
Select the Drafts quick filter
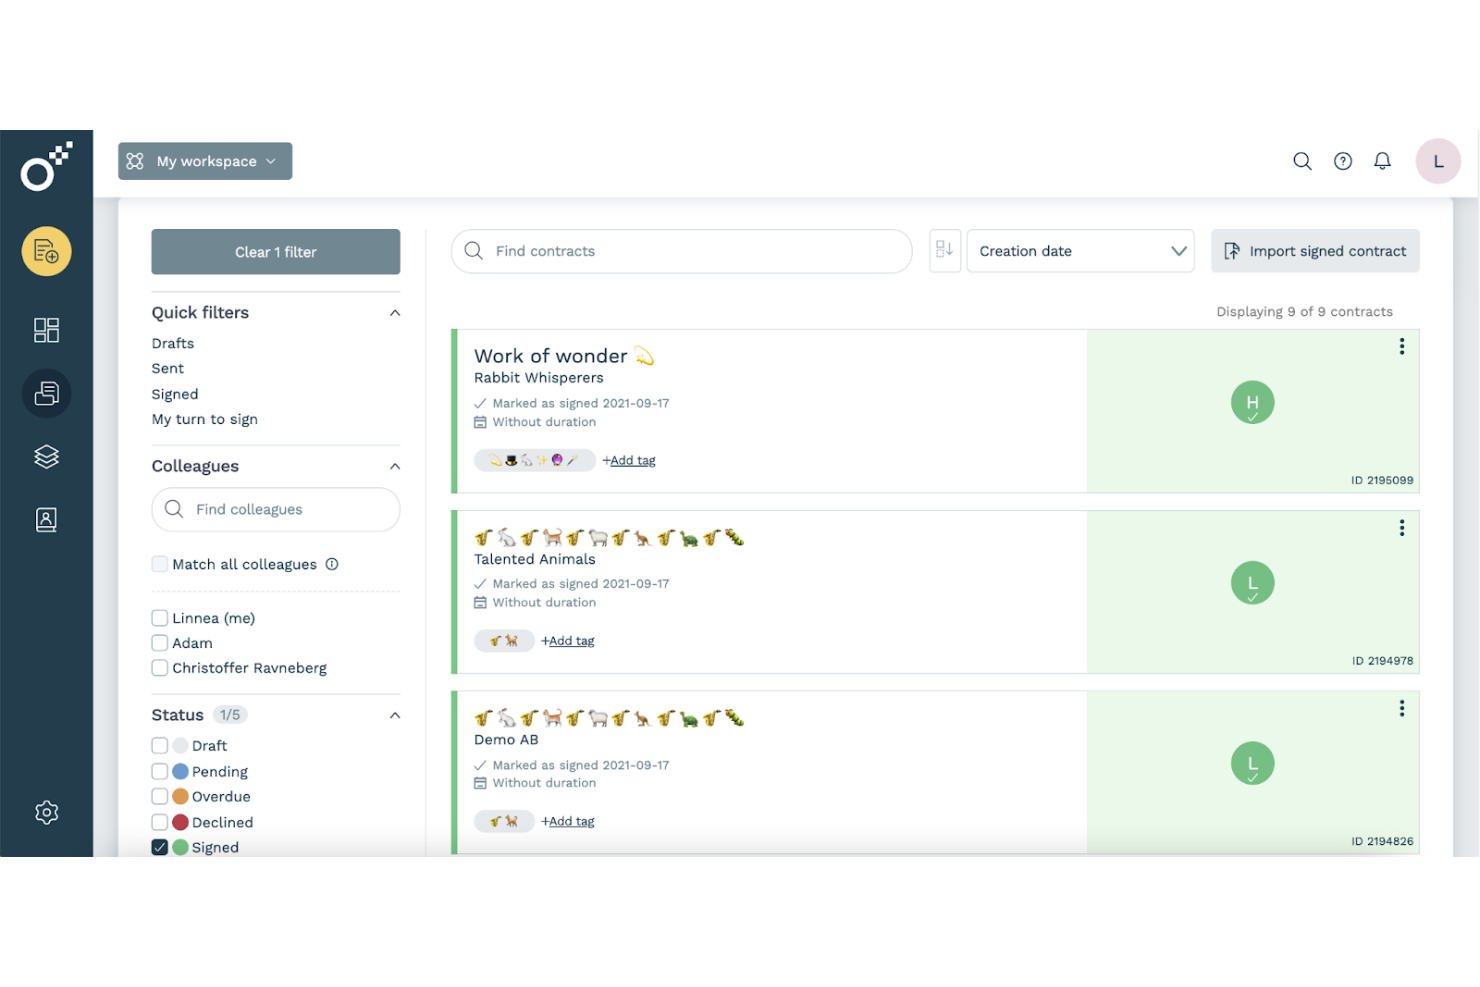pyautogui.click(x=172, y=343)
